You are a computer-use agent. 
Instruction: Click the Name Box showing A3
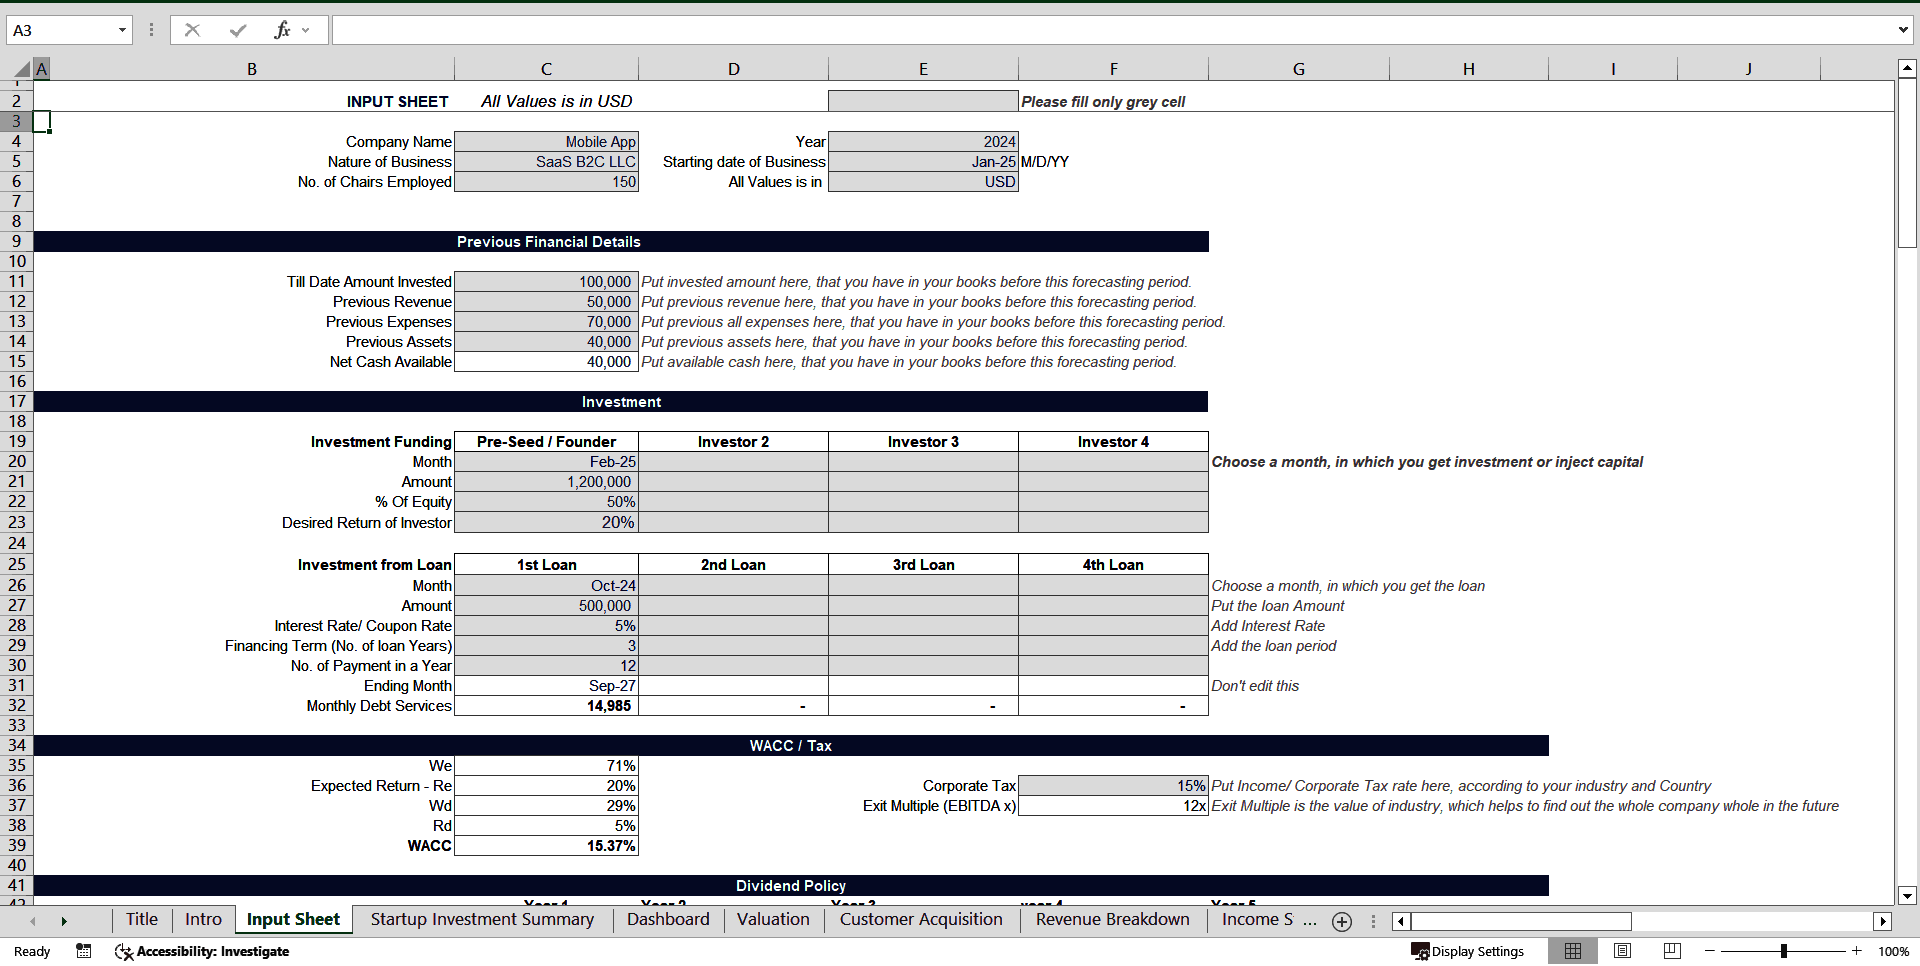60,30
